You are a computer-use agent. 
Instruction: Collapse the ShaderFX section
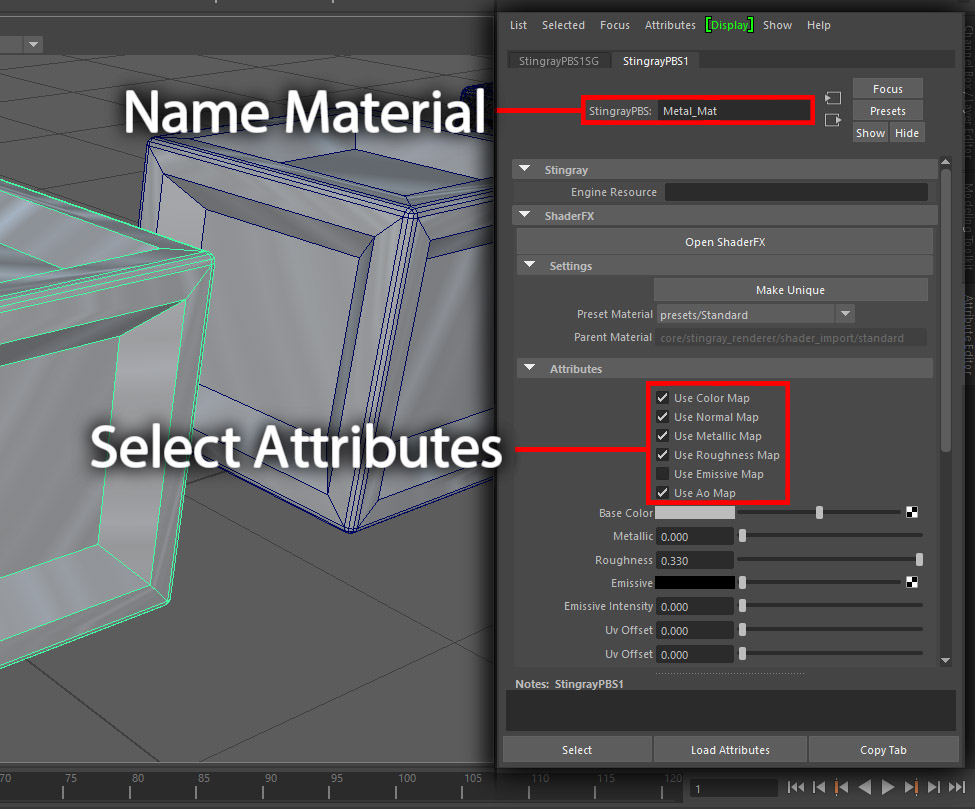529,215
